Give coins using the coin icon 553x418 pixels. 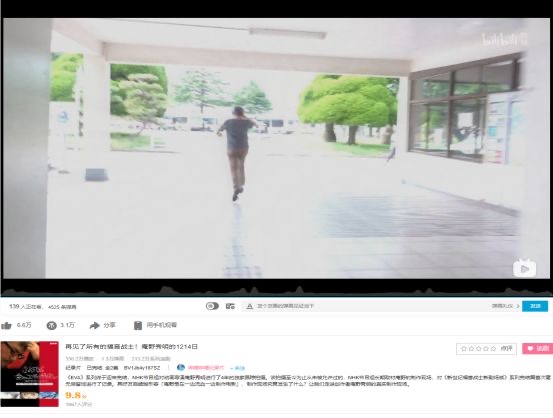click(51, 326)
